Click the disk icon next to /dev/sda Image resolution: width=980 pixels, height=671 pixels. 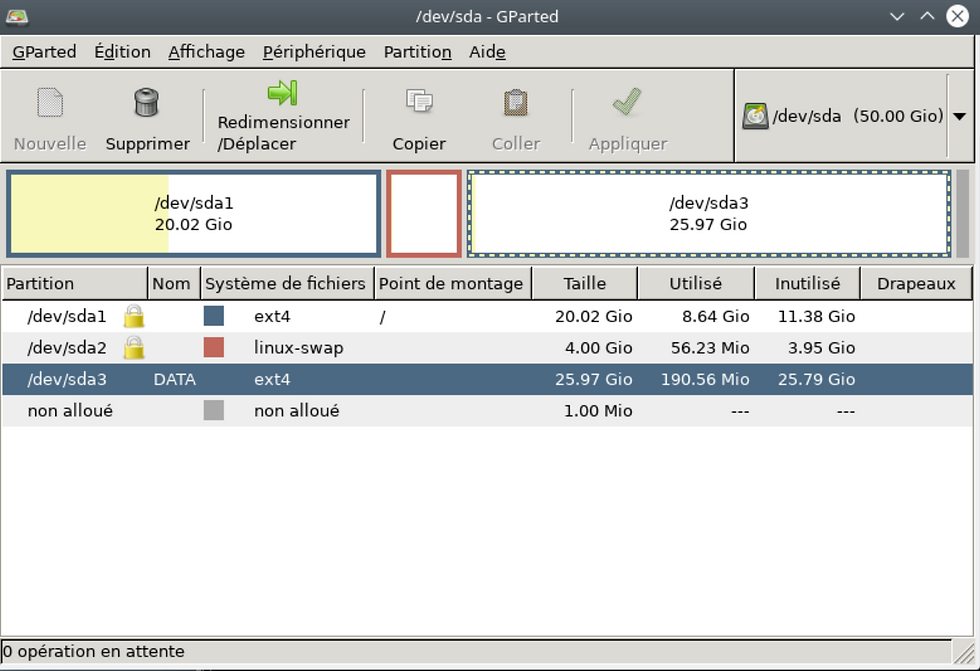click(x=755, y=116)
